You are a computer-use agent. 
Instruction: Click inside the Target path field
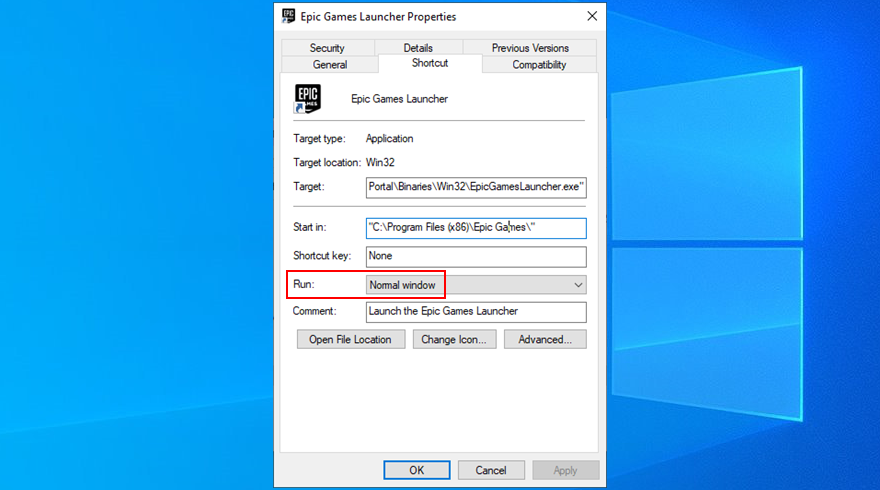click(x=476, y=187)
